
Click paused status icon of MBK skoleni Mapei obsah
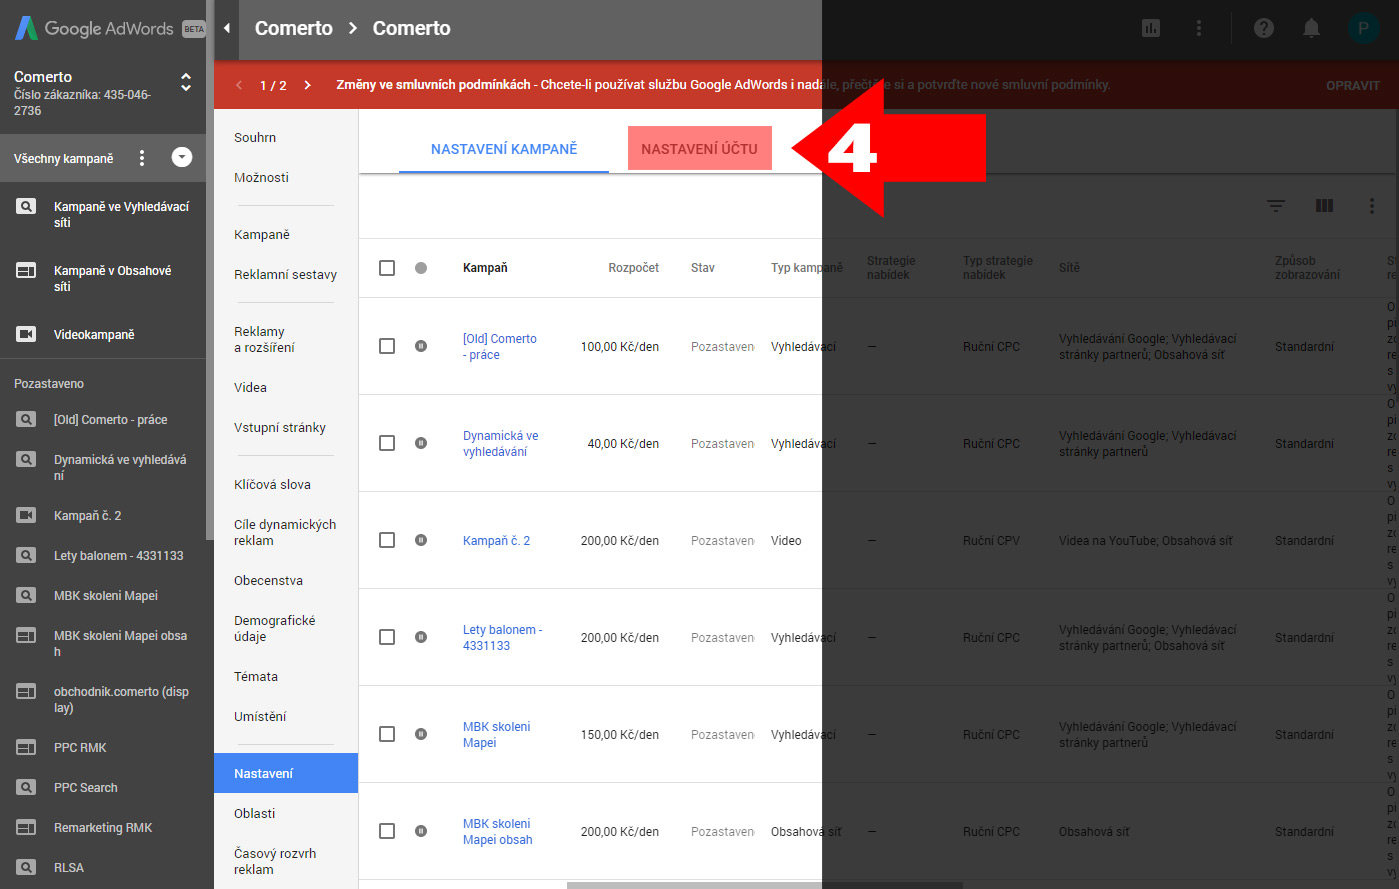pyautogui.click(x=421, y=831)
